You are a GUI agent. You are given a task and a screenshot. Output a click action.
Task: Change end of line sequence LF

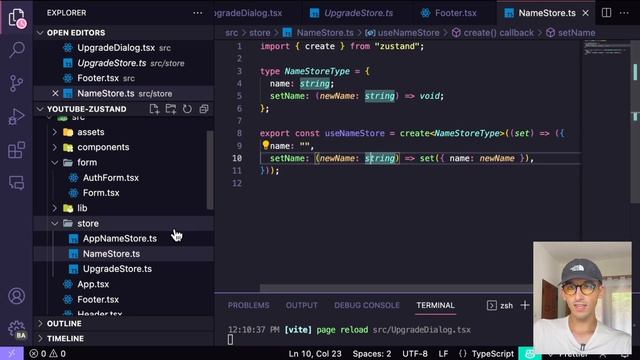[443, 353]
